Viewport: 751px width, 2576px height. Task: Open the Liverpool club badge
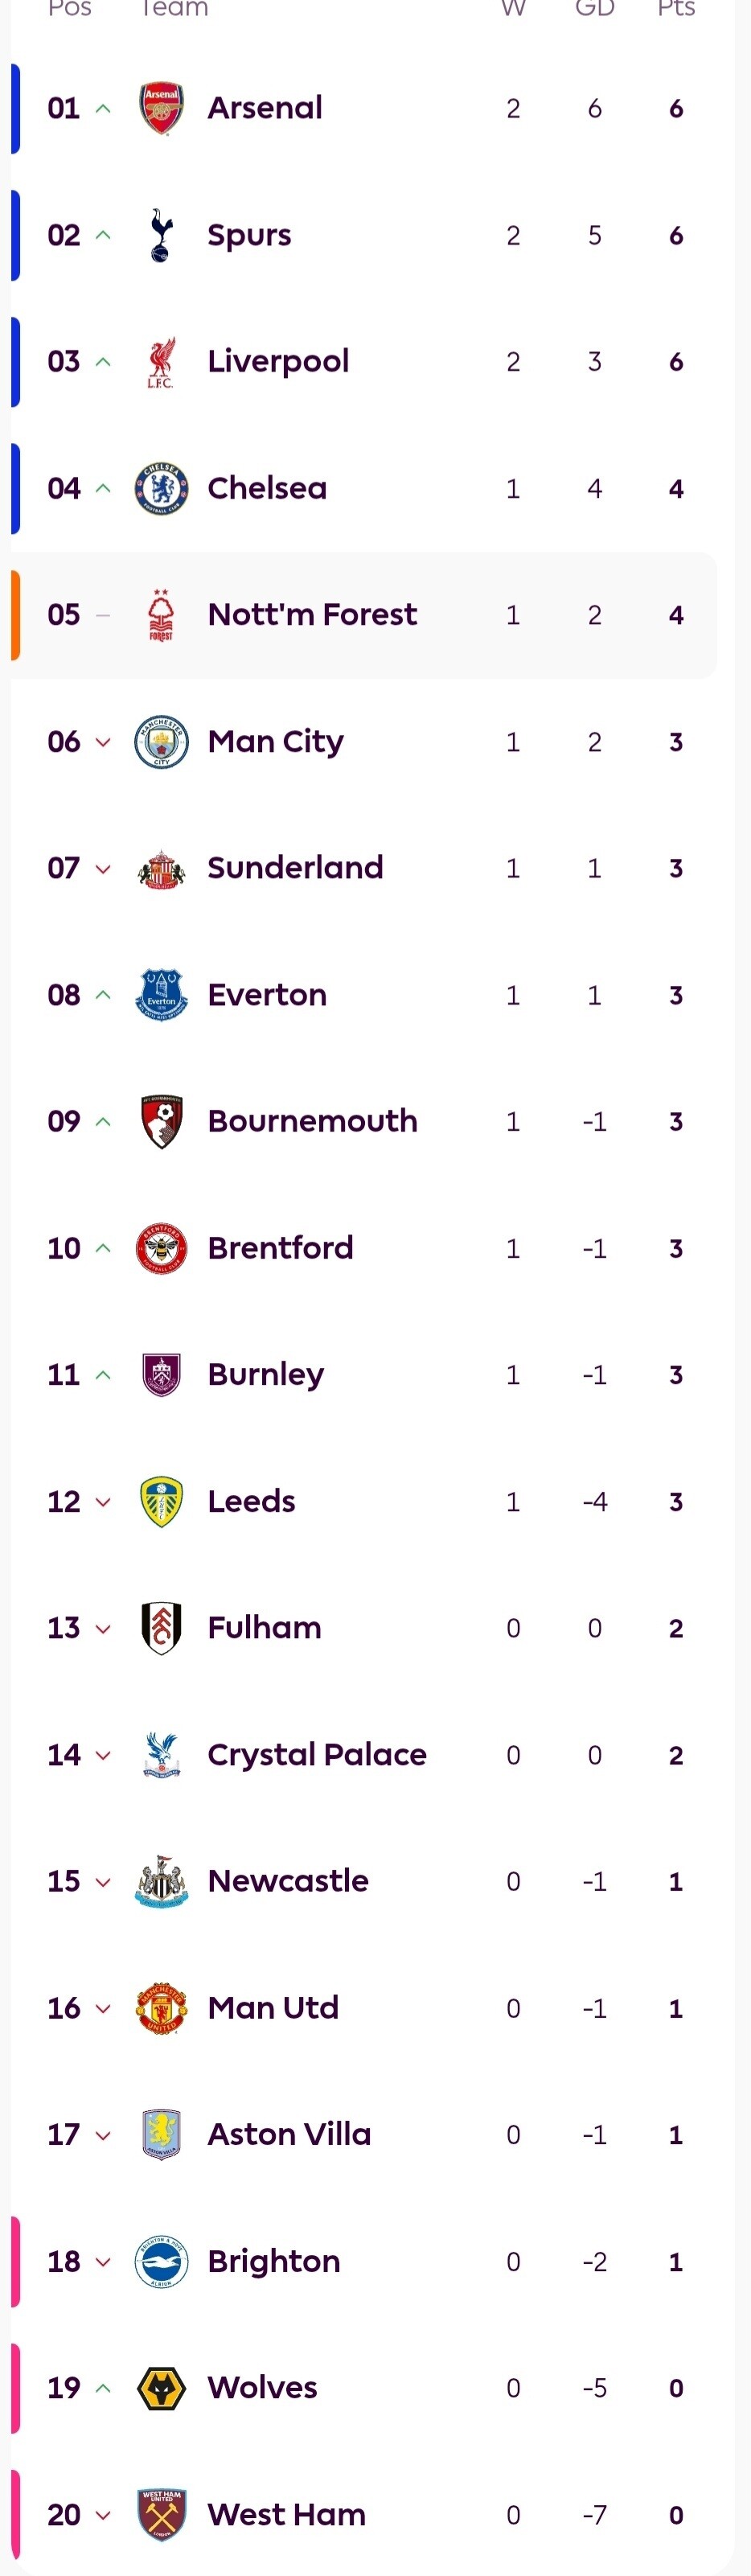click(x=161, y=362)
